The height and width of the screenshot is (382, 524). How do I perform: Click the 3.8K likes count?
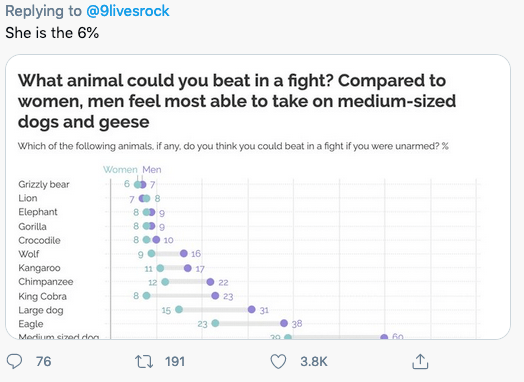tap(313, 362)
